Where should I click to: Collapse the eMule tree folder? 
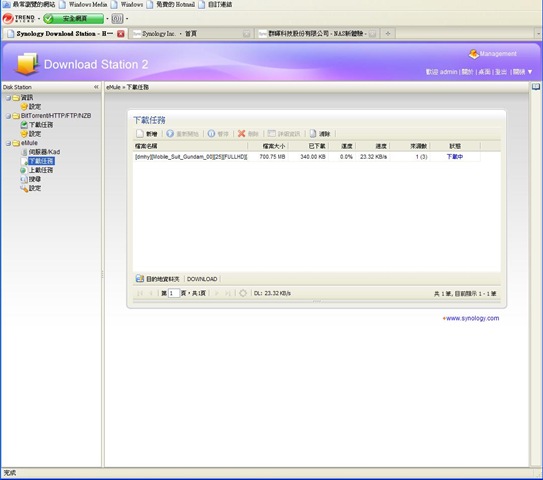click(8, 143)
